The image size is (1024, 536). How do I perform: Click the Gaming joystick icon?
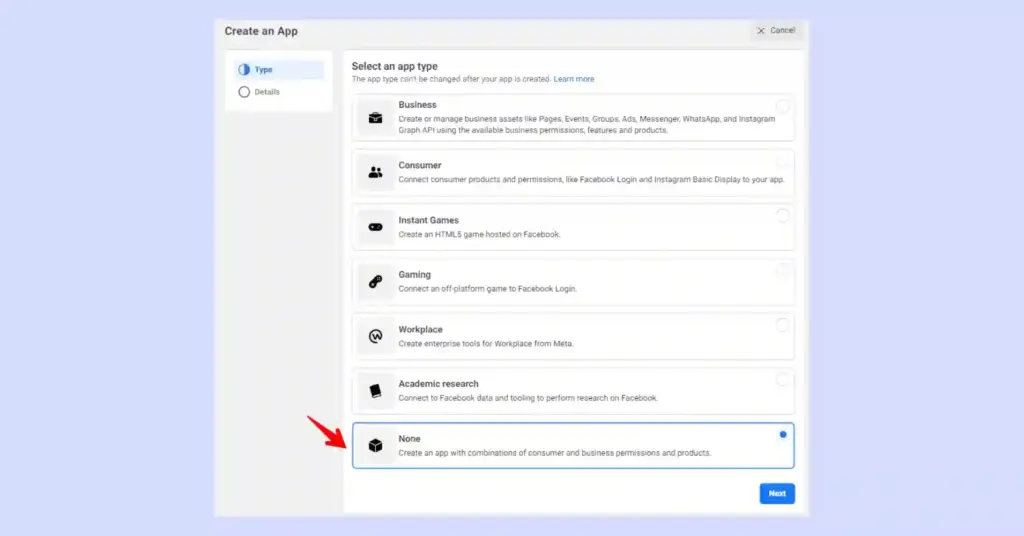pyautogui.click(x=376, y=281)
